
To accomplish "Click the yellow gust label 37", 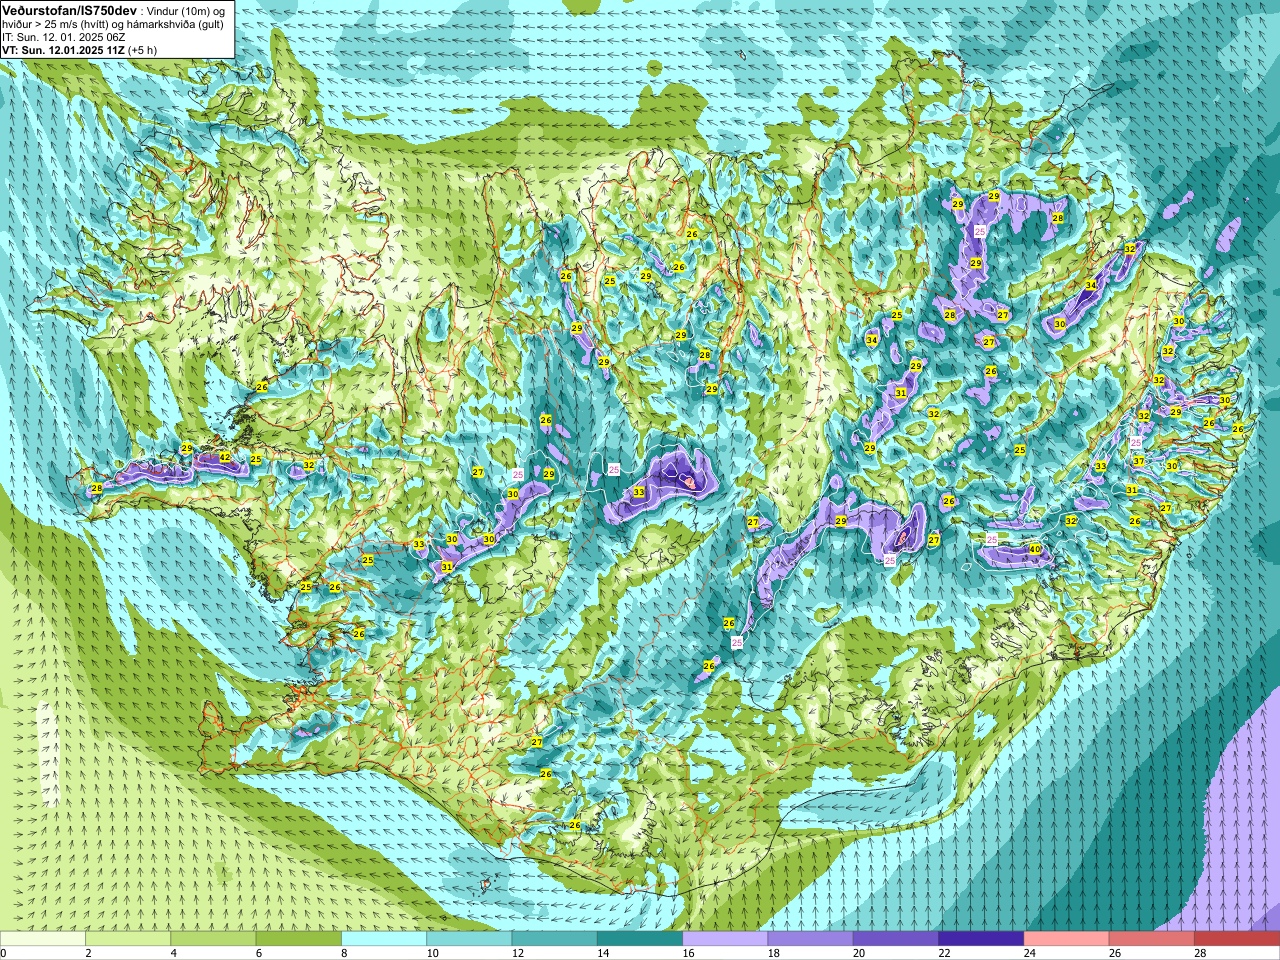I will [1138, 461].
